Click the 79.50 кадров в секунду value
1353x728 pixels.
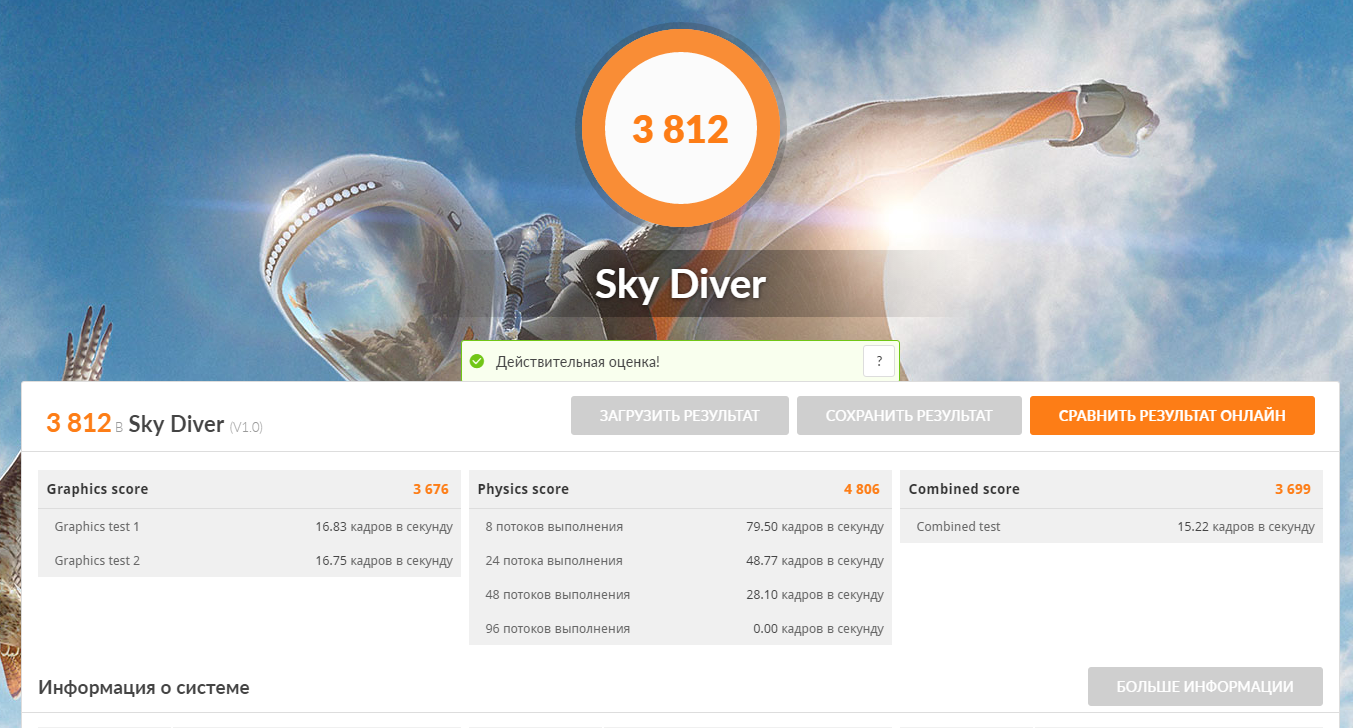coord(815,526)
